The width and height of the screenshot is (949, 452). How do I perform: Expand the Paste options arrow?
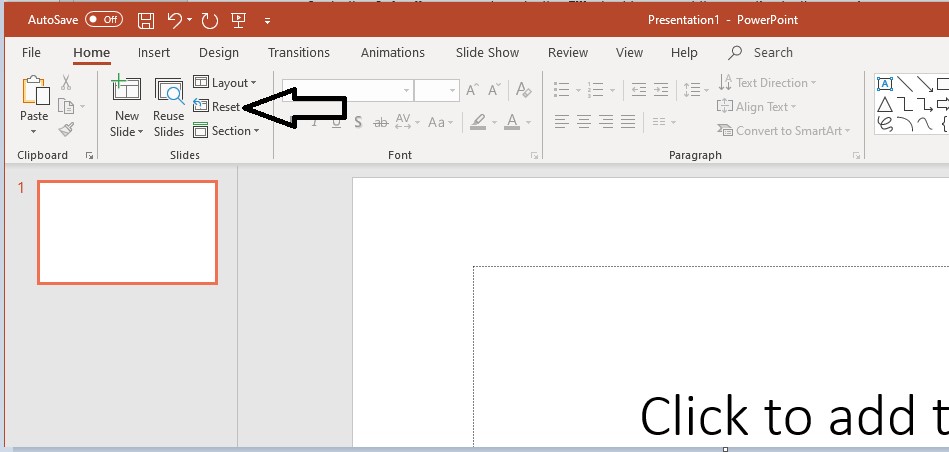point(34,131)
